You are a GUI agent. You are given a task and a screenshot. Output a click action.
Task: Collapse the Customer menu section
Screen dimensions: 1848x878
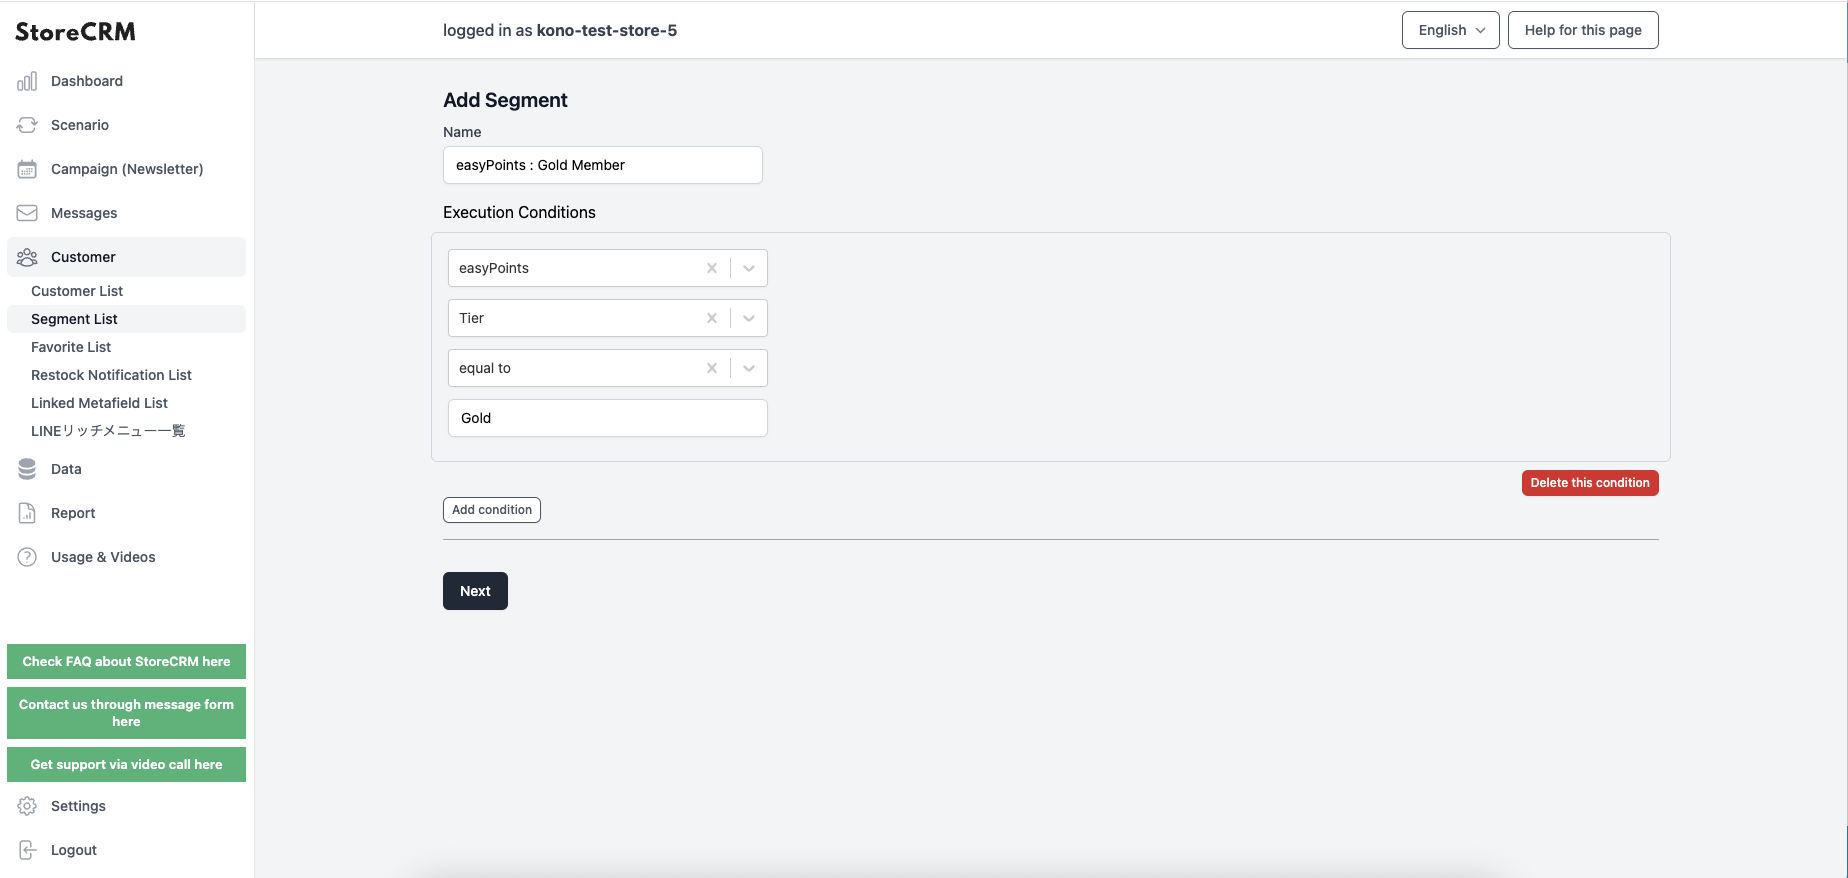point(126,257)
